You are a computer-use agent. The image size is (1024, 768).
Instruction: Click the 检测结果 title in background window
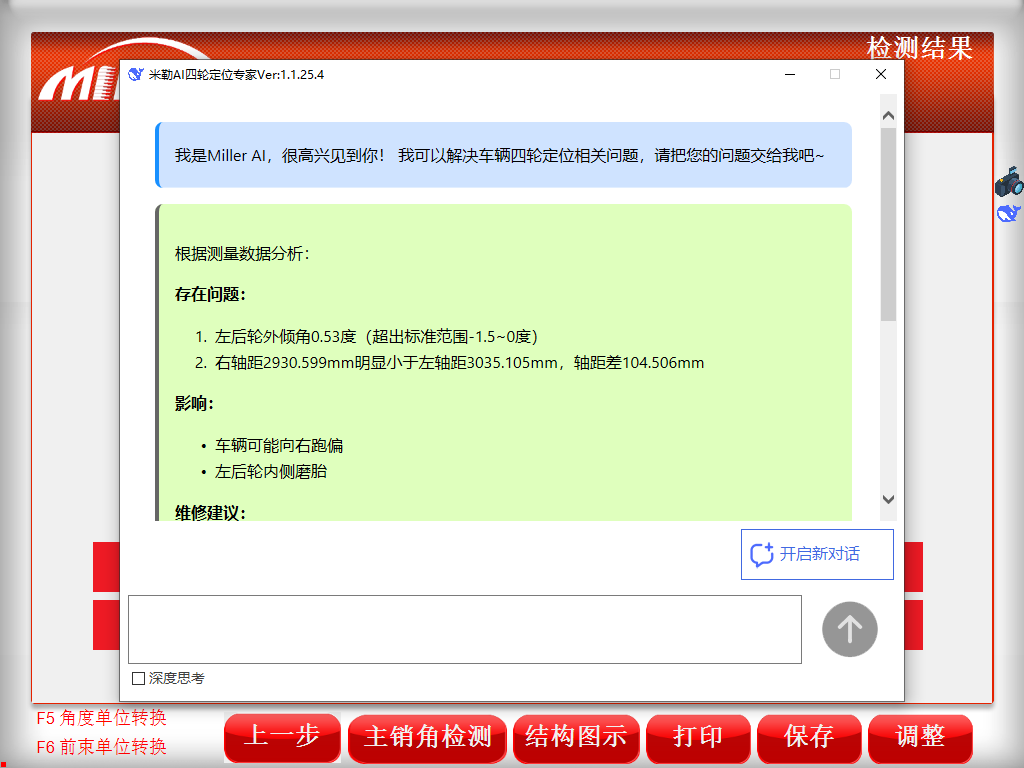click(x=920, y=48)
